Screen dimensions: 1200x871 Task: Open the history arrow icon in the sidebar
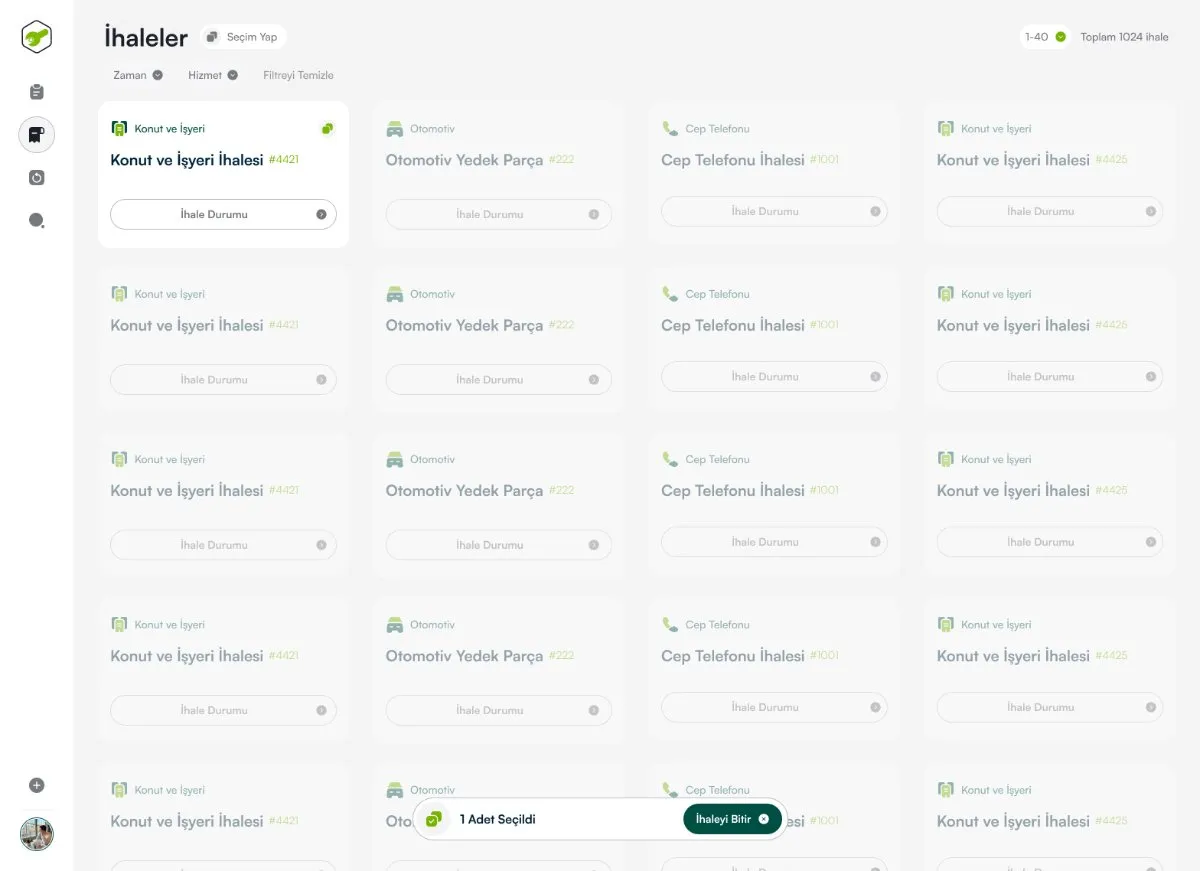[37, 178]
